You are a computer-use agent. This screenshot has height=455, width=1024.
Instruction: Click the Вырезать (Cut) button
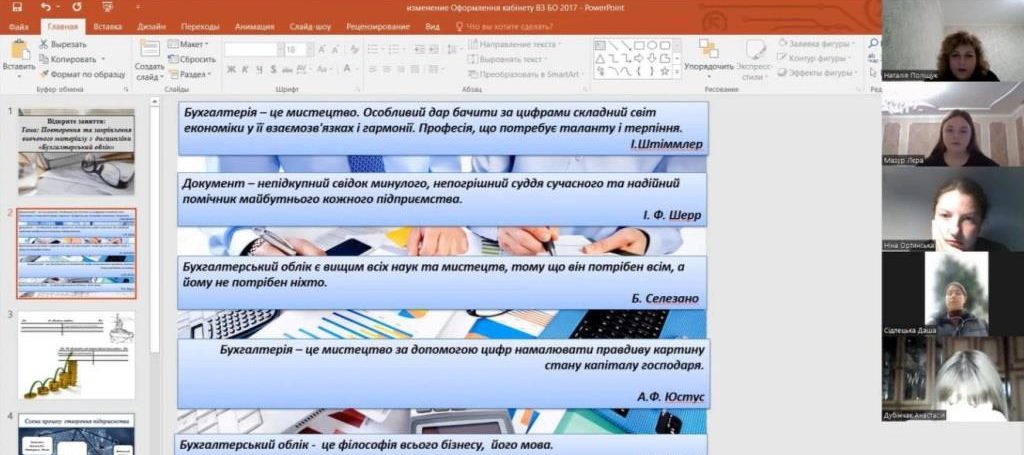click(63, 44)
